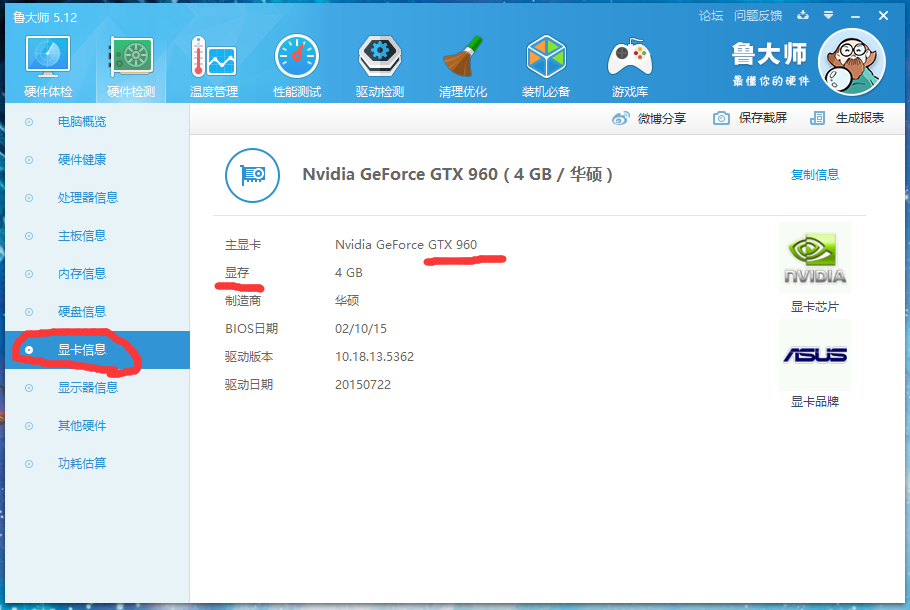Click the ASUS 显卡品牌 logo
This screenshot has width=910, height=610.
tap(815, 355)
